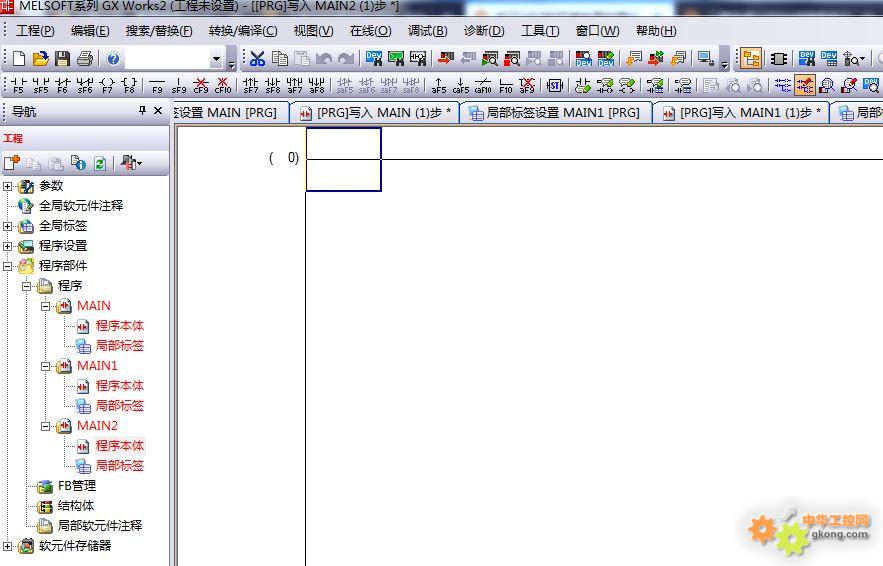Screen dimensions: 883x566
Task: Draw vertical line sF9
Action: [x=179, y=85]
